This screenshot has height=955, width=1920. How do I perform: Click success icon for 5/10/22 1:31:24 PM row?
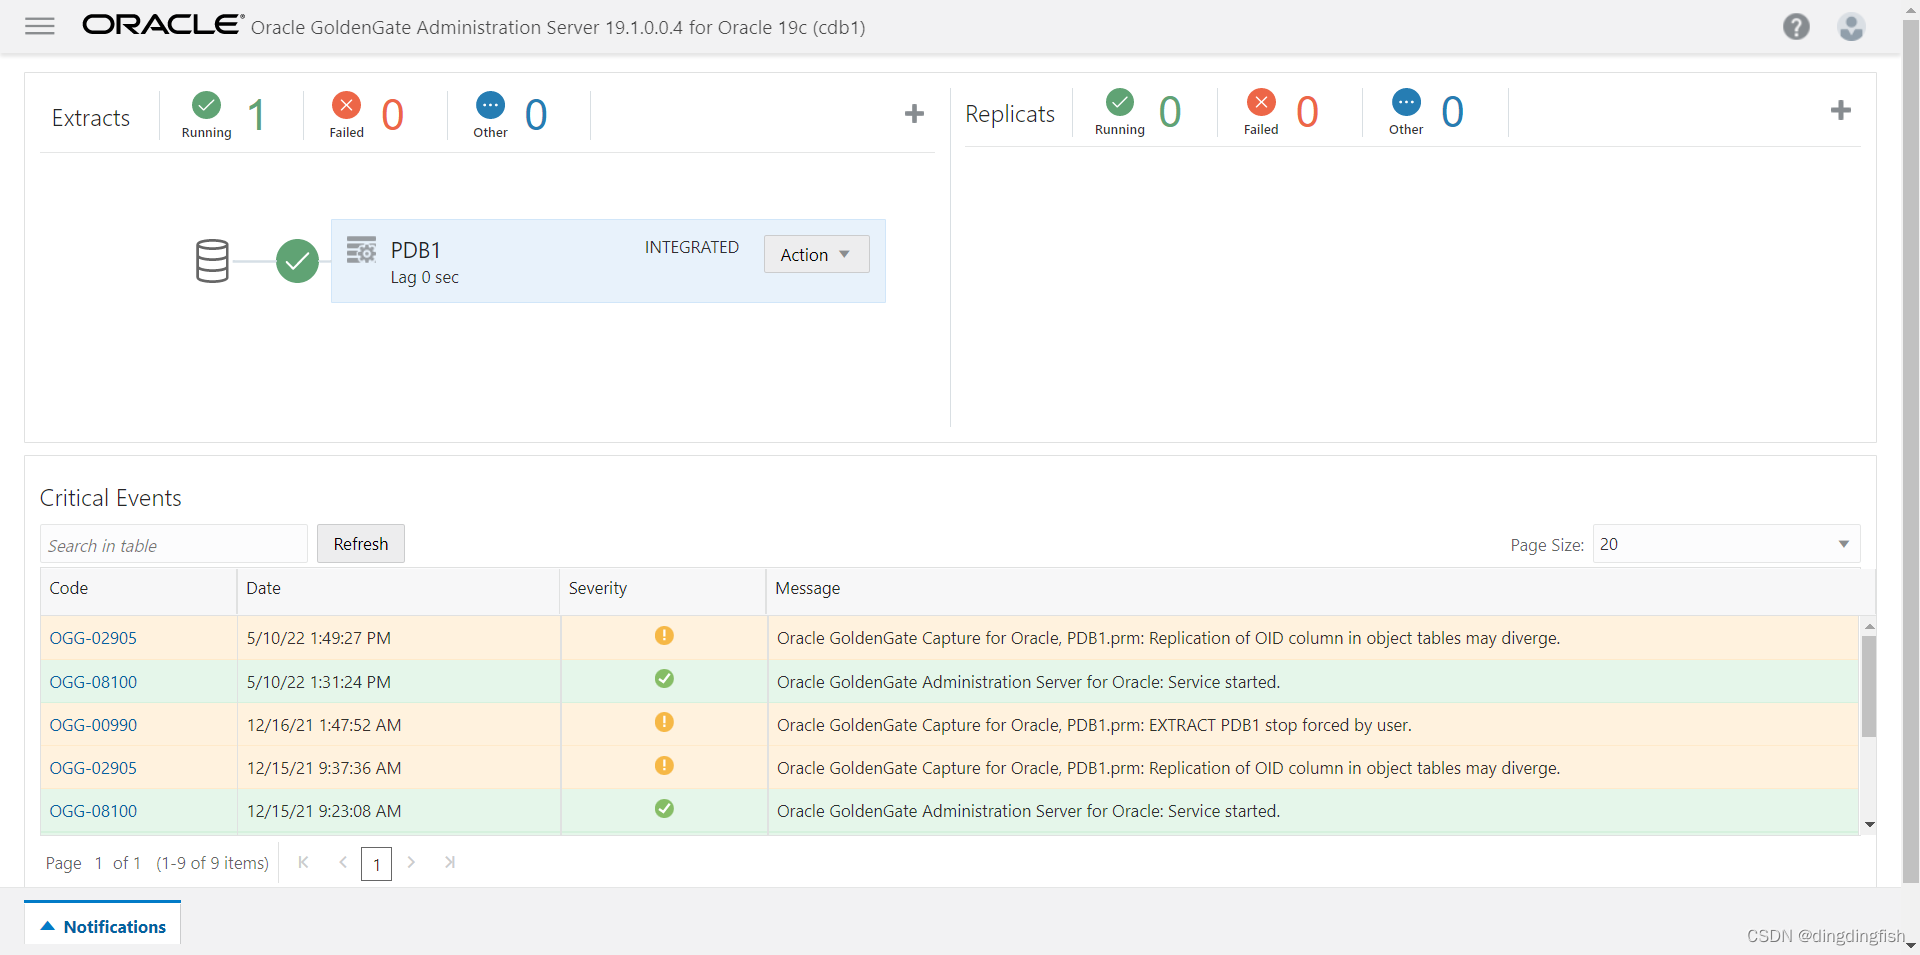664,679
